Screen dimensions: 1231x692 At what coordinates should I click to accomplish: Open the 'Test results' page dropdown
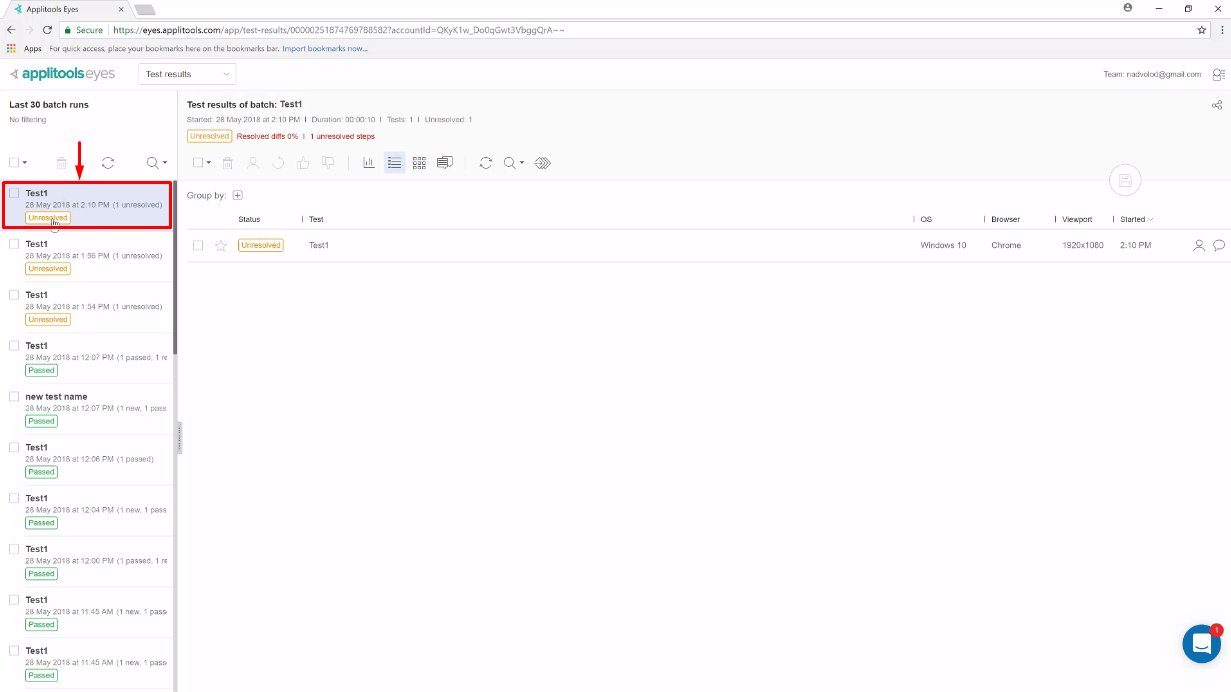click(187, 74)
